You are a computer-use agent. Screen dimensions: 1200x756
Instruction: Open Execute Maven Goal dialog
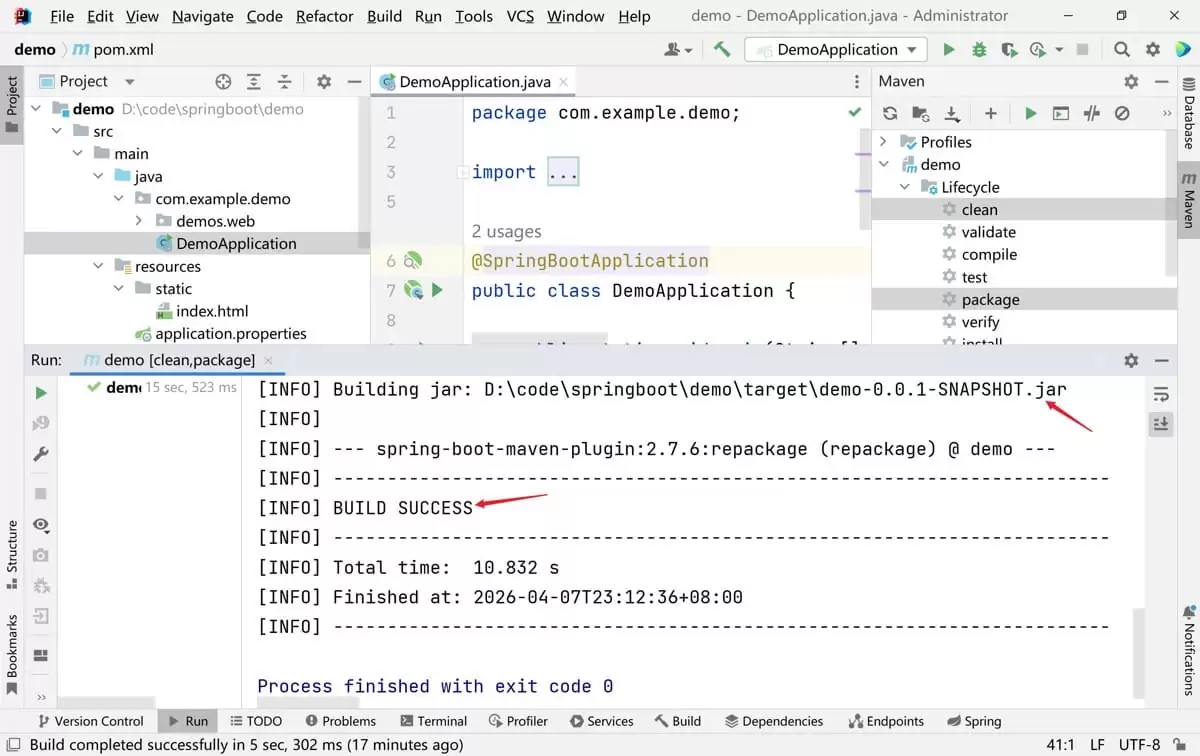(x=1061, y=113)
